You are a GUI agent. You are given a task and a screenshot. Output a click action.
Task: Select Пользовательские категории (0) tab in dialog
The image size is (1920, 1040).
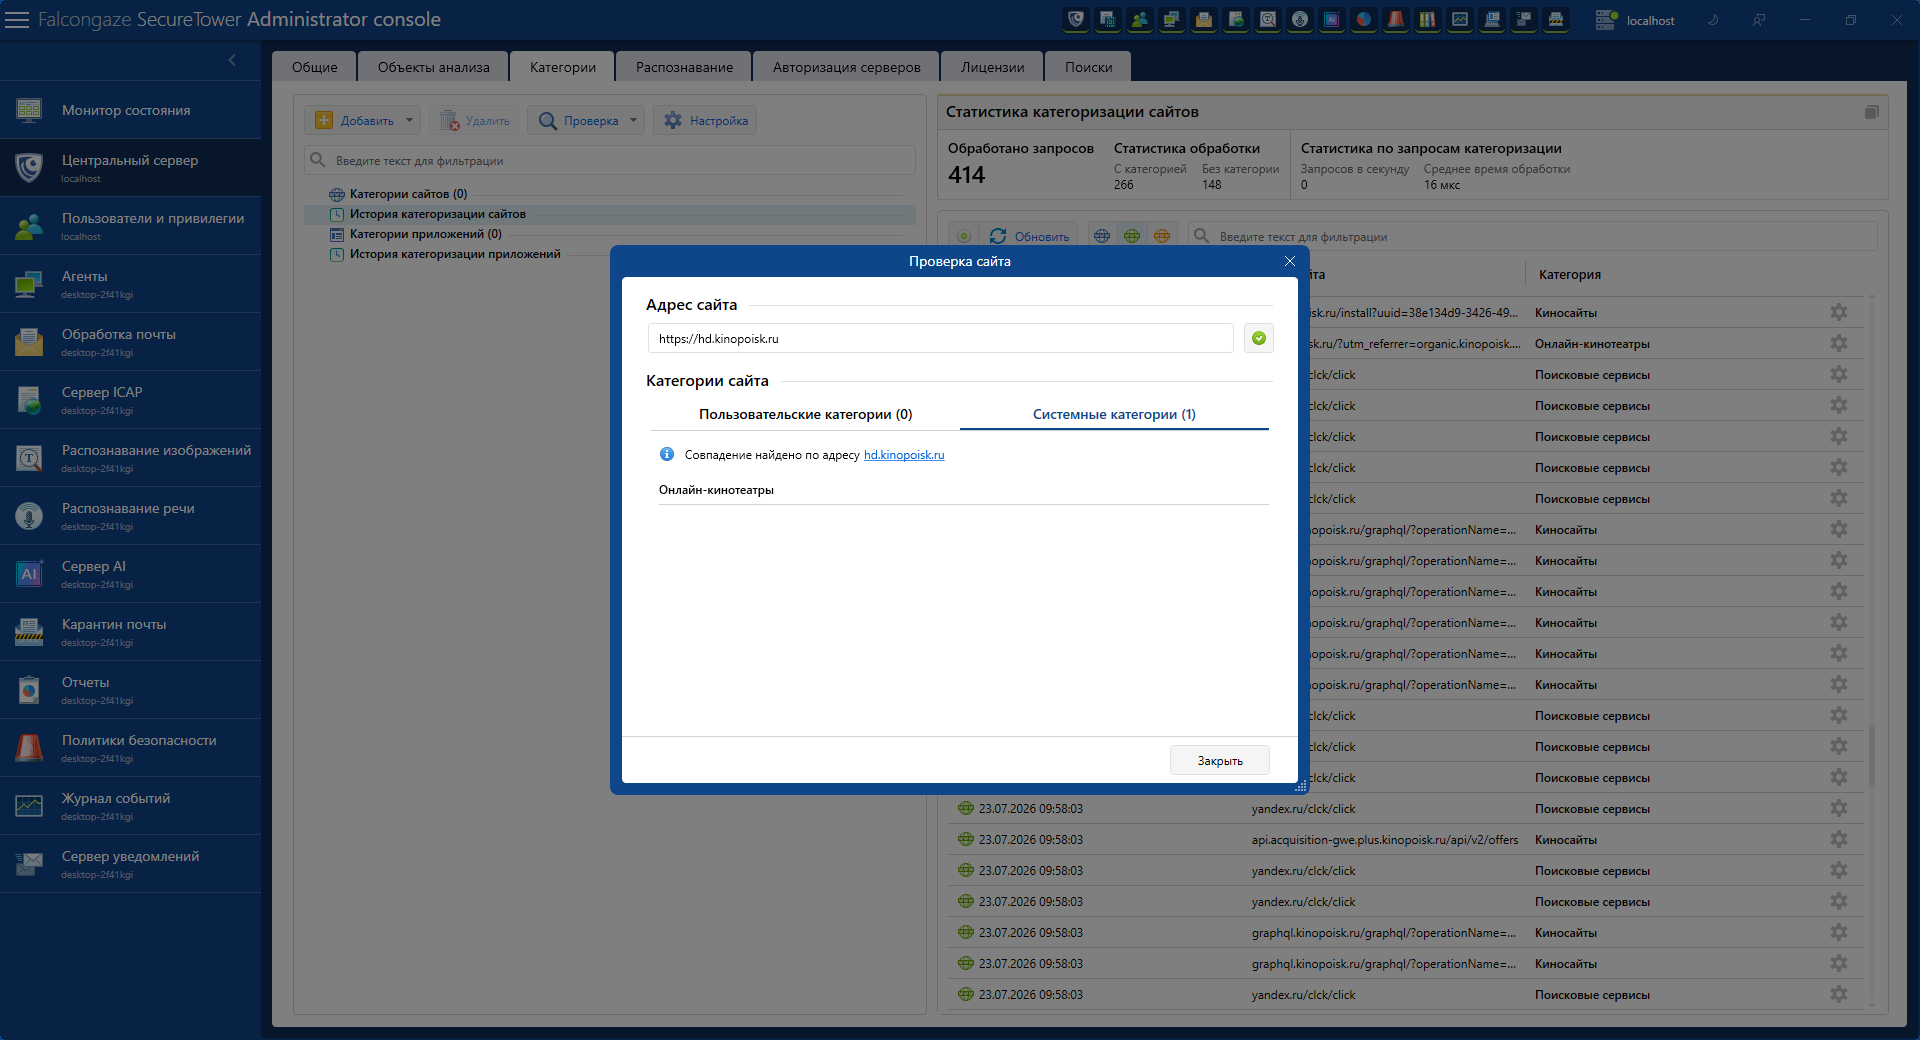(805, 414)
